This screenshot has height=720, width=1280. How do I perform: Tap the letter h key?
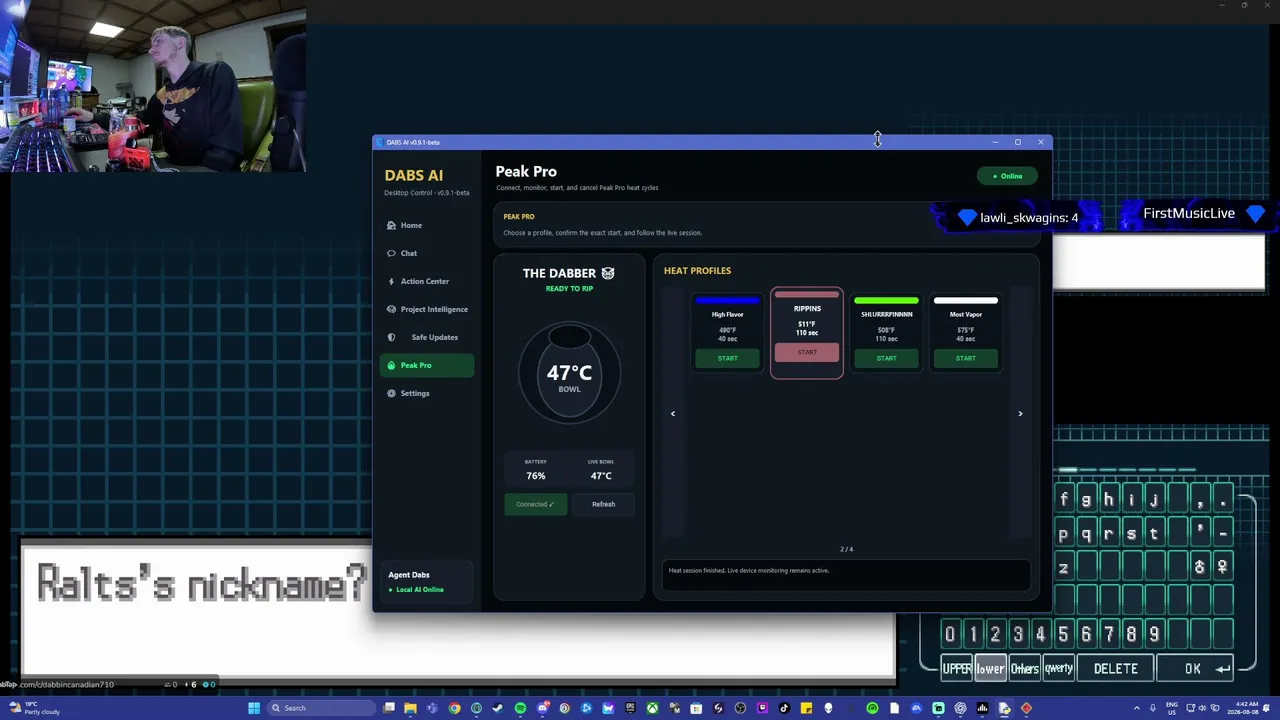click(1109, 500)
